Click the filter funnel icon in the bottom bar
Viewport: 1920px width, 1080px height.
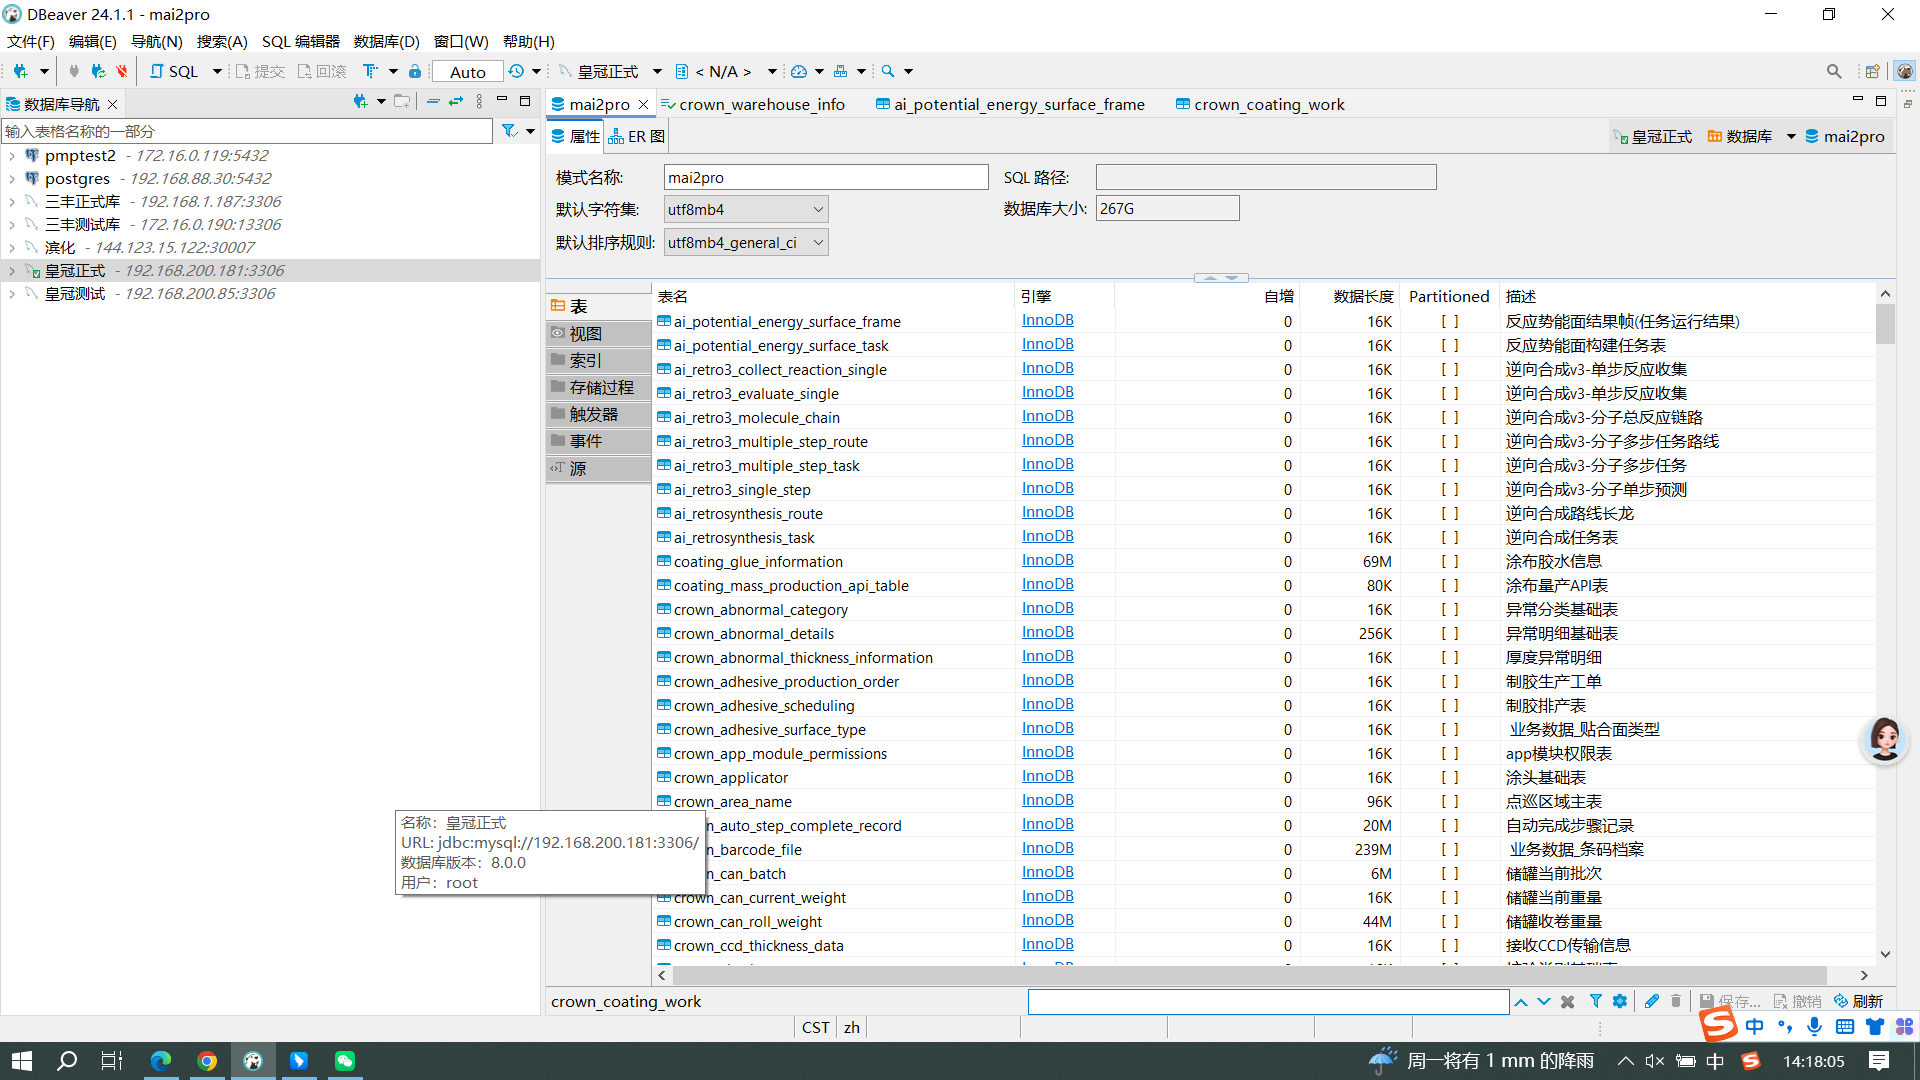click(x=1596, y=1001)
